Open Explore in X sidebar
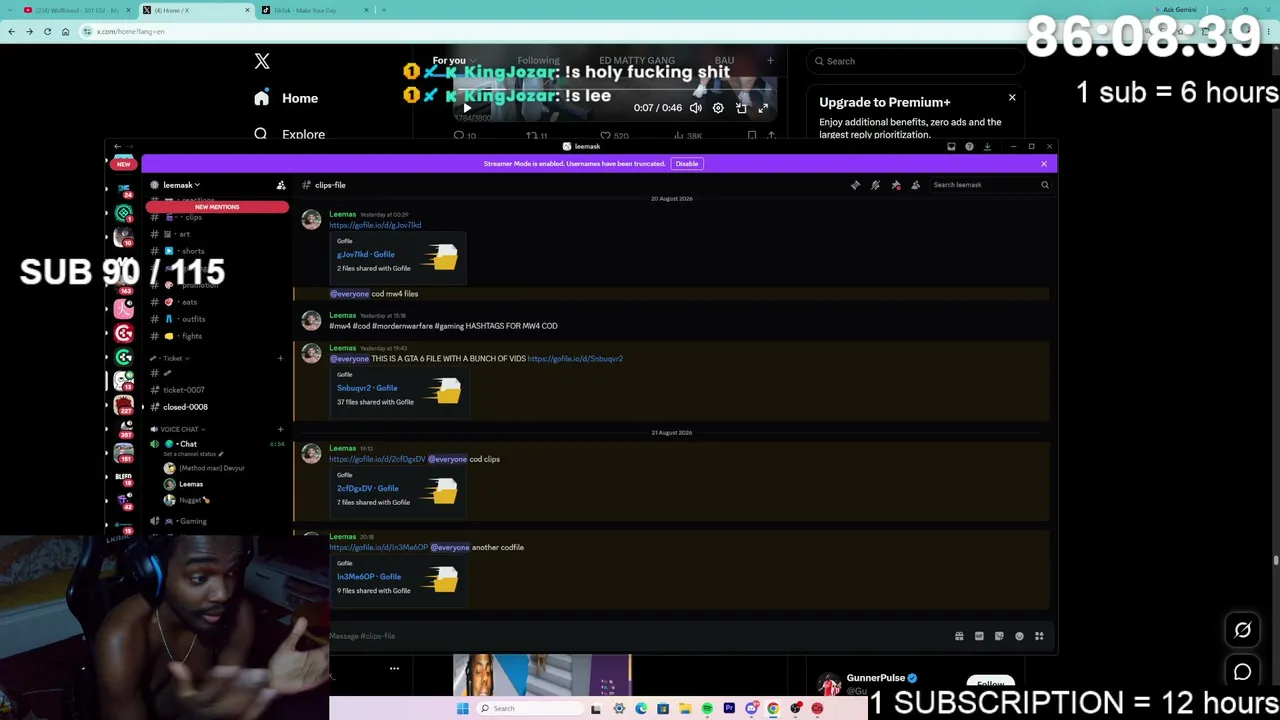Screen dimensions: 1280x720 point(289,134)
